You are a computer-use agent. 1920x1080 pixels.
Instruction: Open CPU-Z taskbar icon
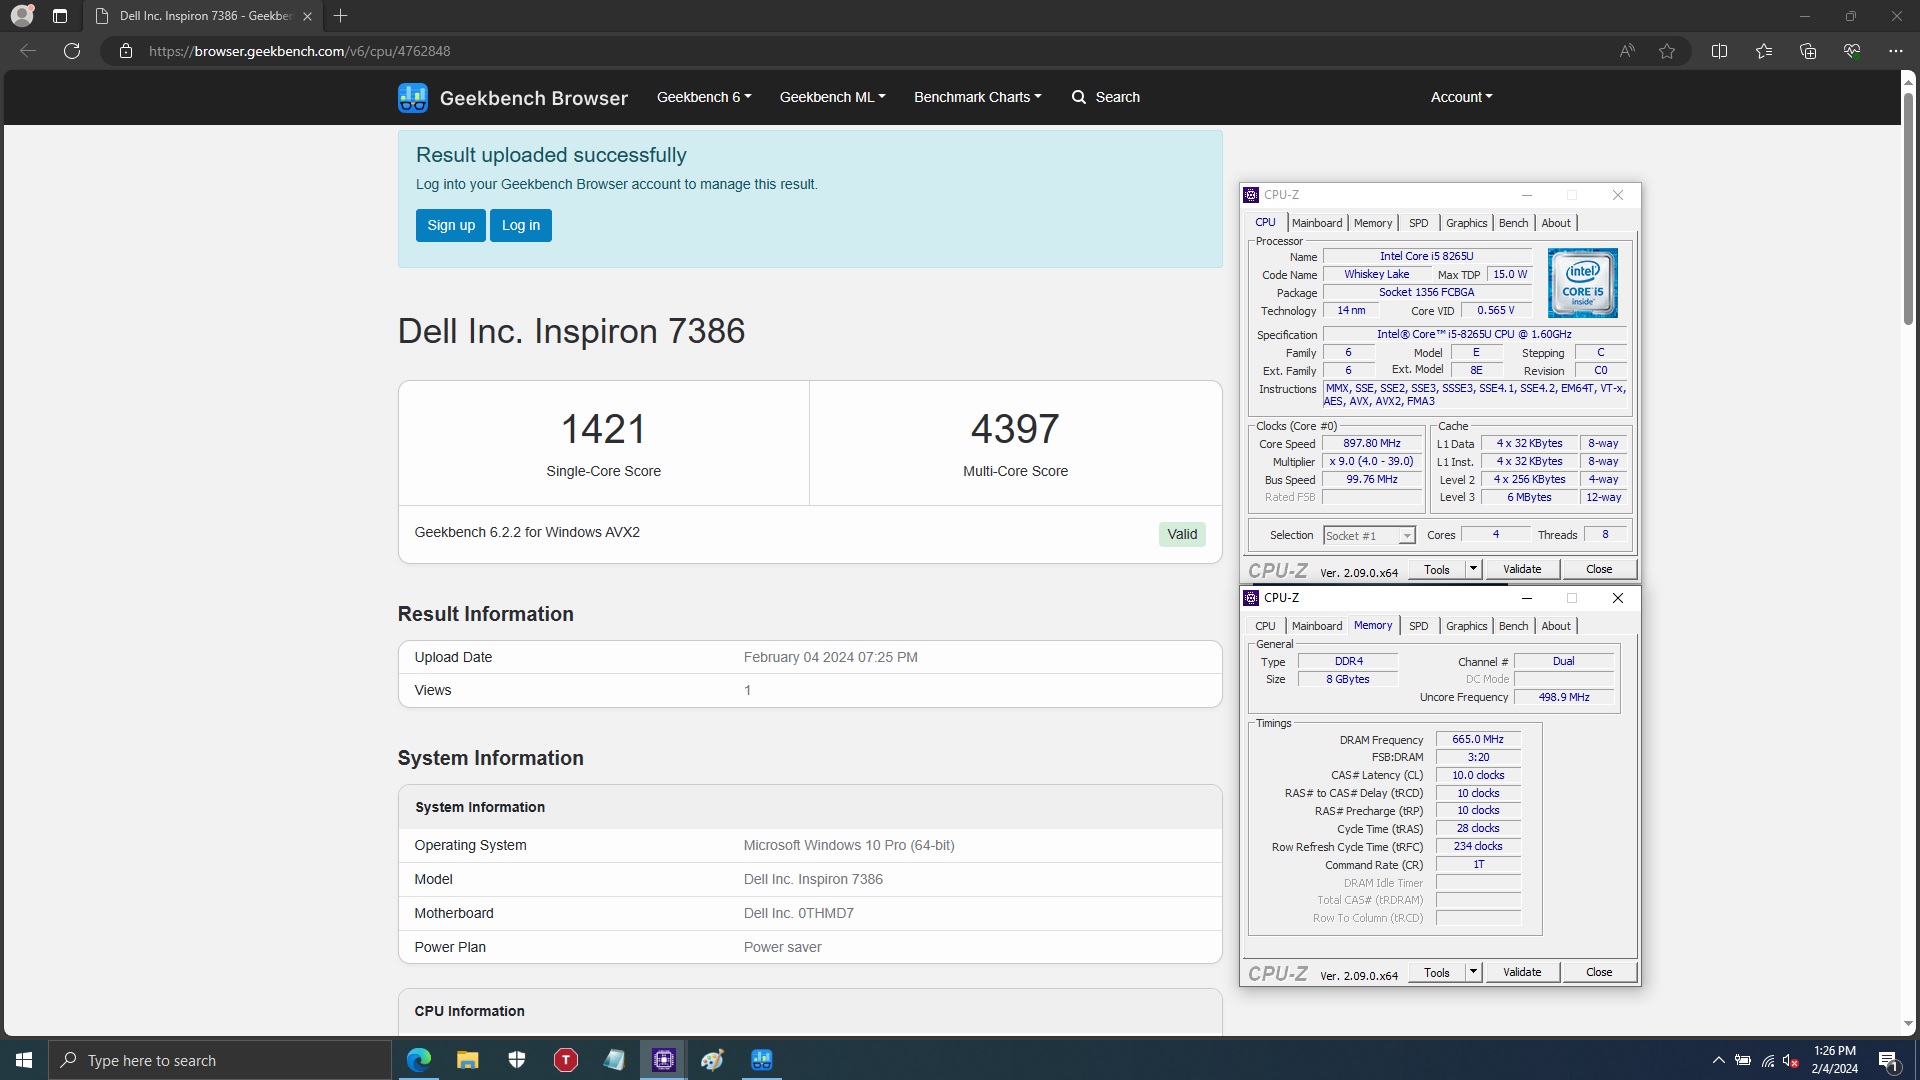point(664,1060)
